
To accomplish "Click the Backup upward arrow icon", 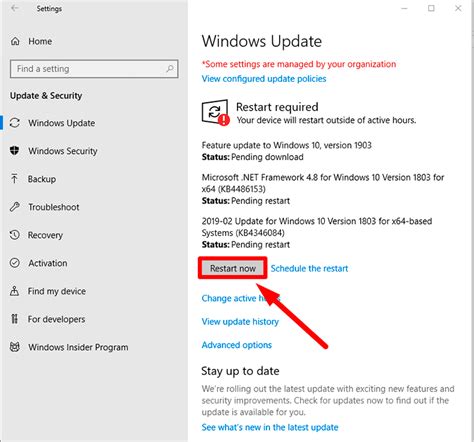I will click(x=14, y=179).
